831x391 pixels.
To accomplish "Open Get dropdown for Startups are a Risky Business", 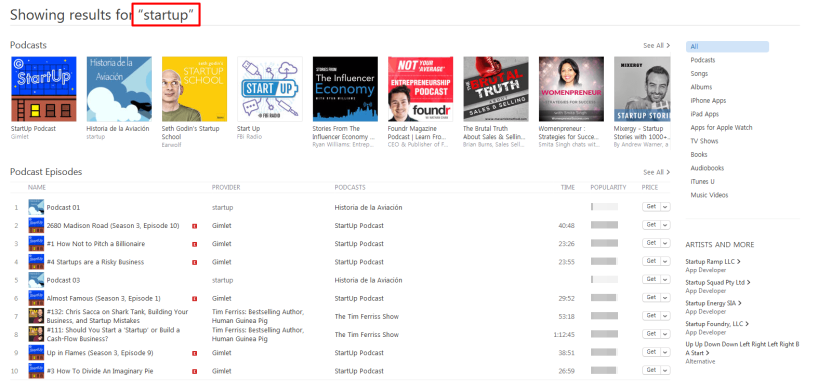I will point(665,261).
